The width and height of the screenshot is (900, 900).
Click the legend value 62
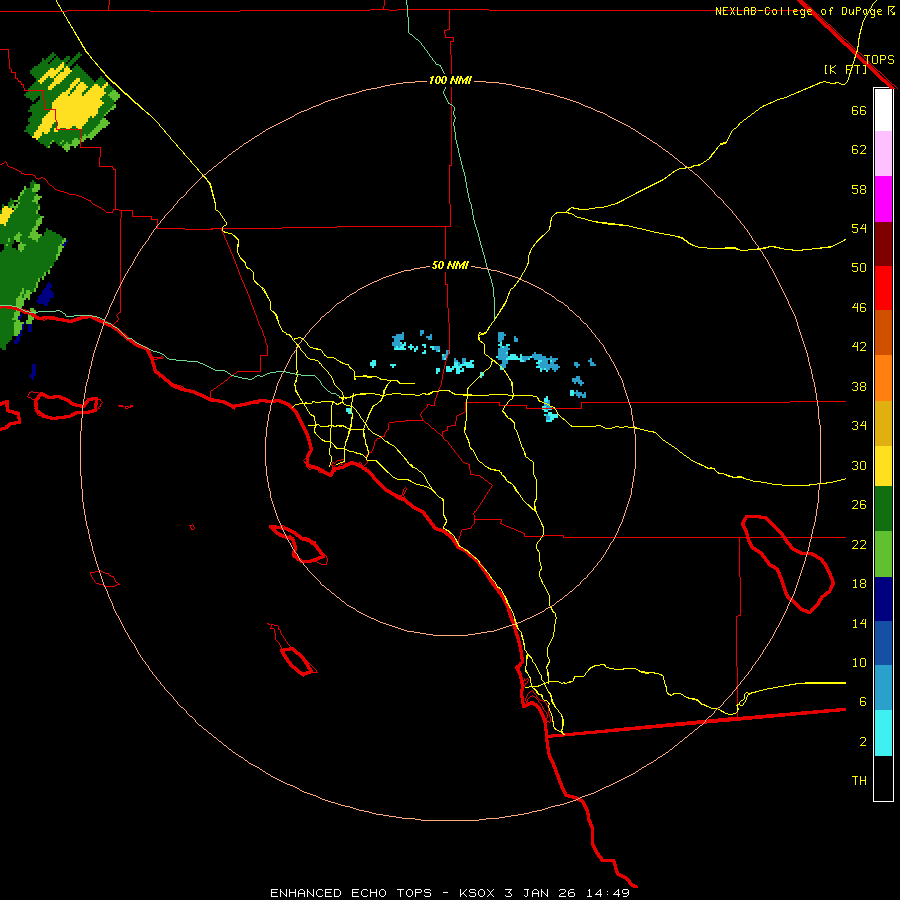(859, 150)
